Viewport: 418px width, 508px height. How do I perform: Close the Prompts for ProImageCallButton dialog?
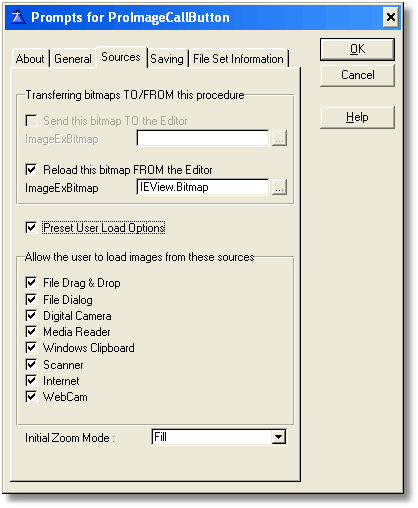coord(390,17)
